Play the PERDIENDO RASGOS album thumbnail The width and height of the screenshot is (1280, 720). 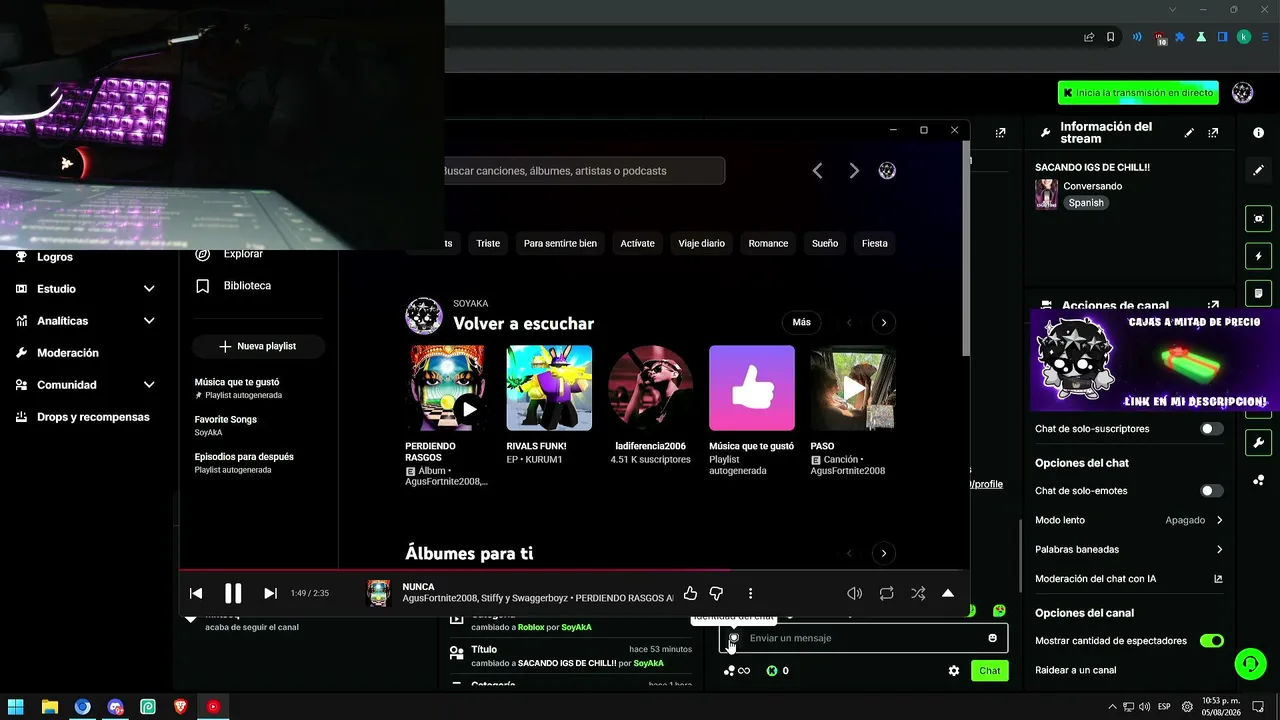click(447, 388)
